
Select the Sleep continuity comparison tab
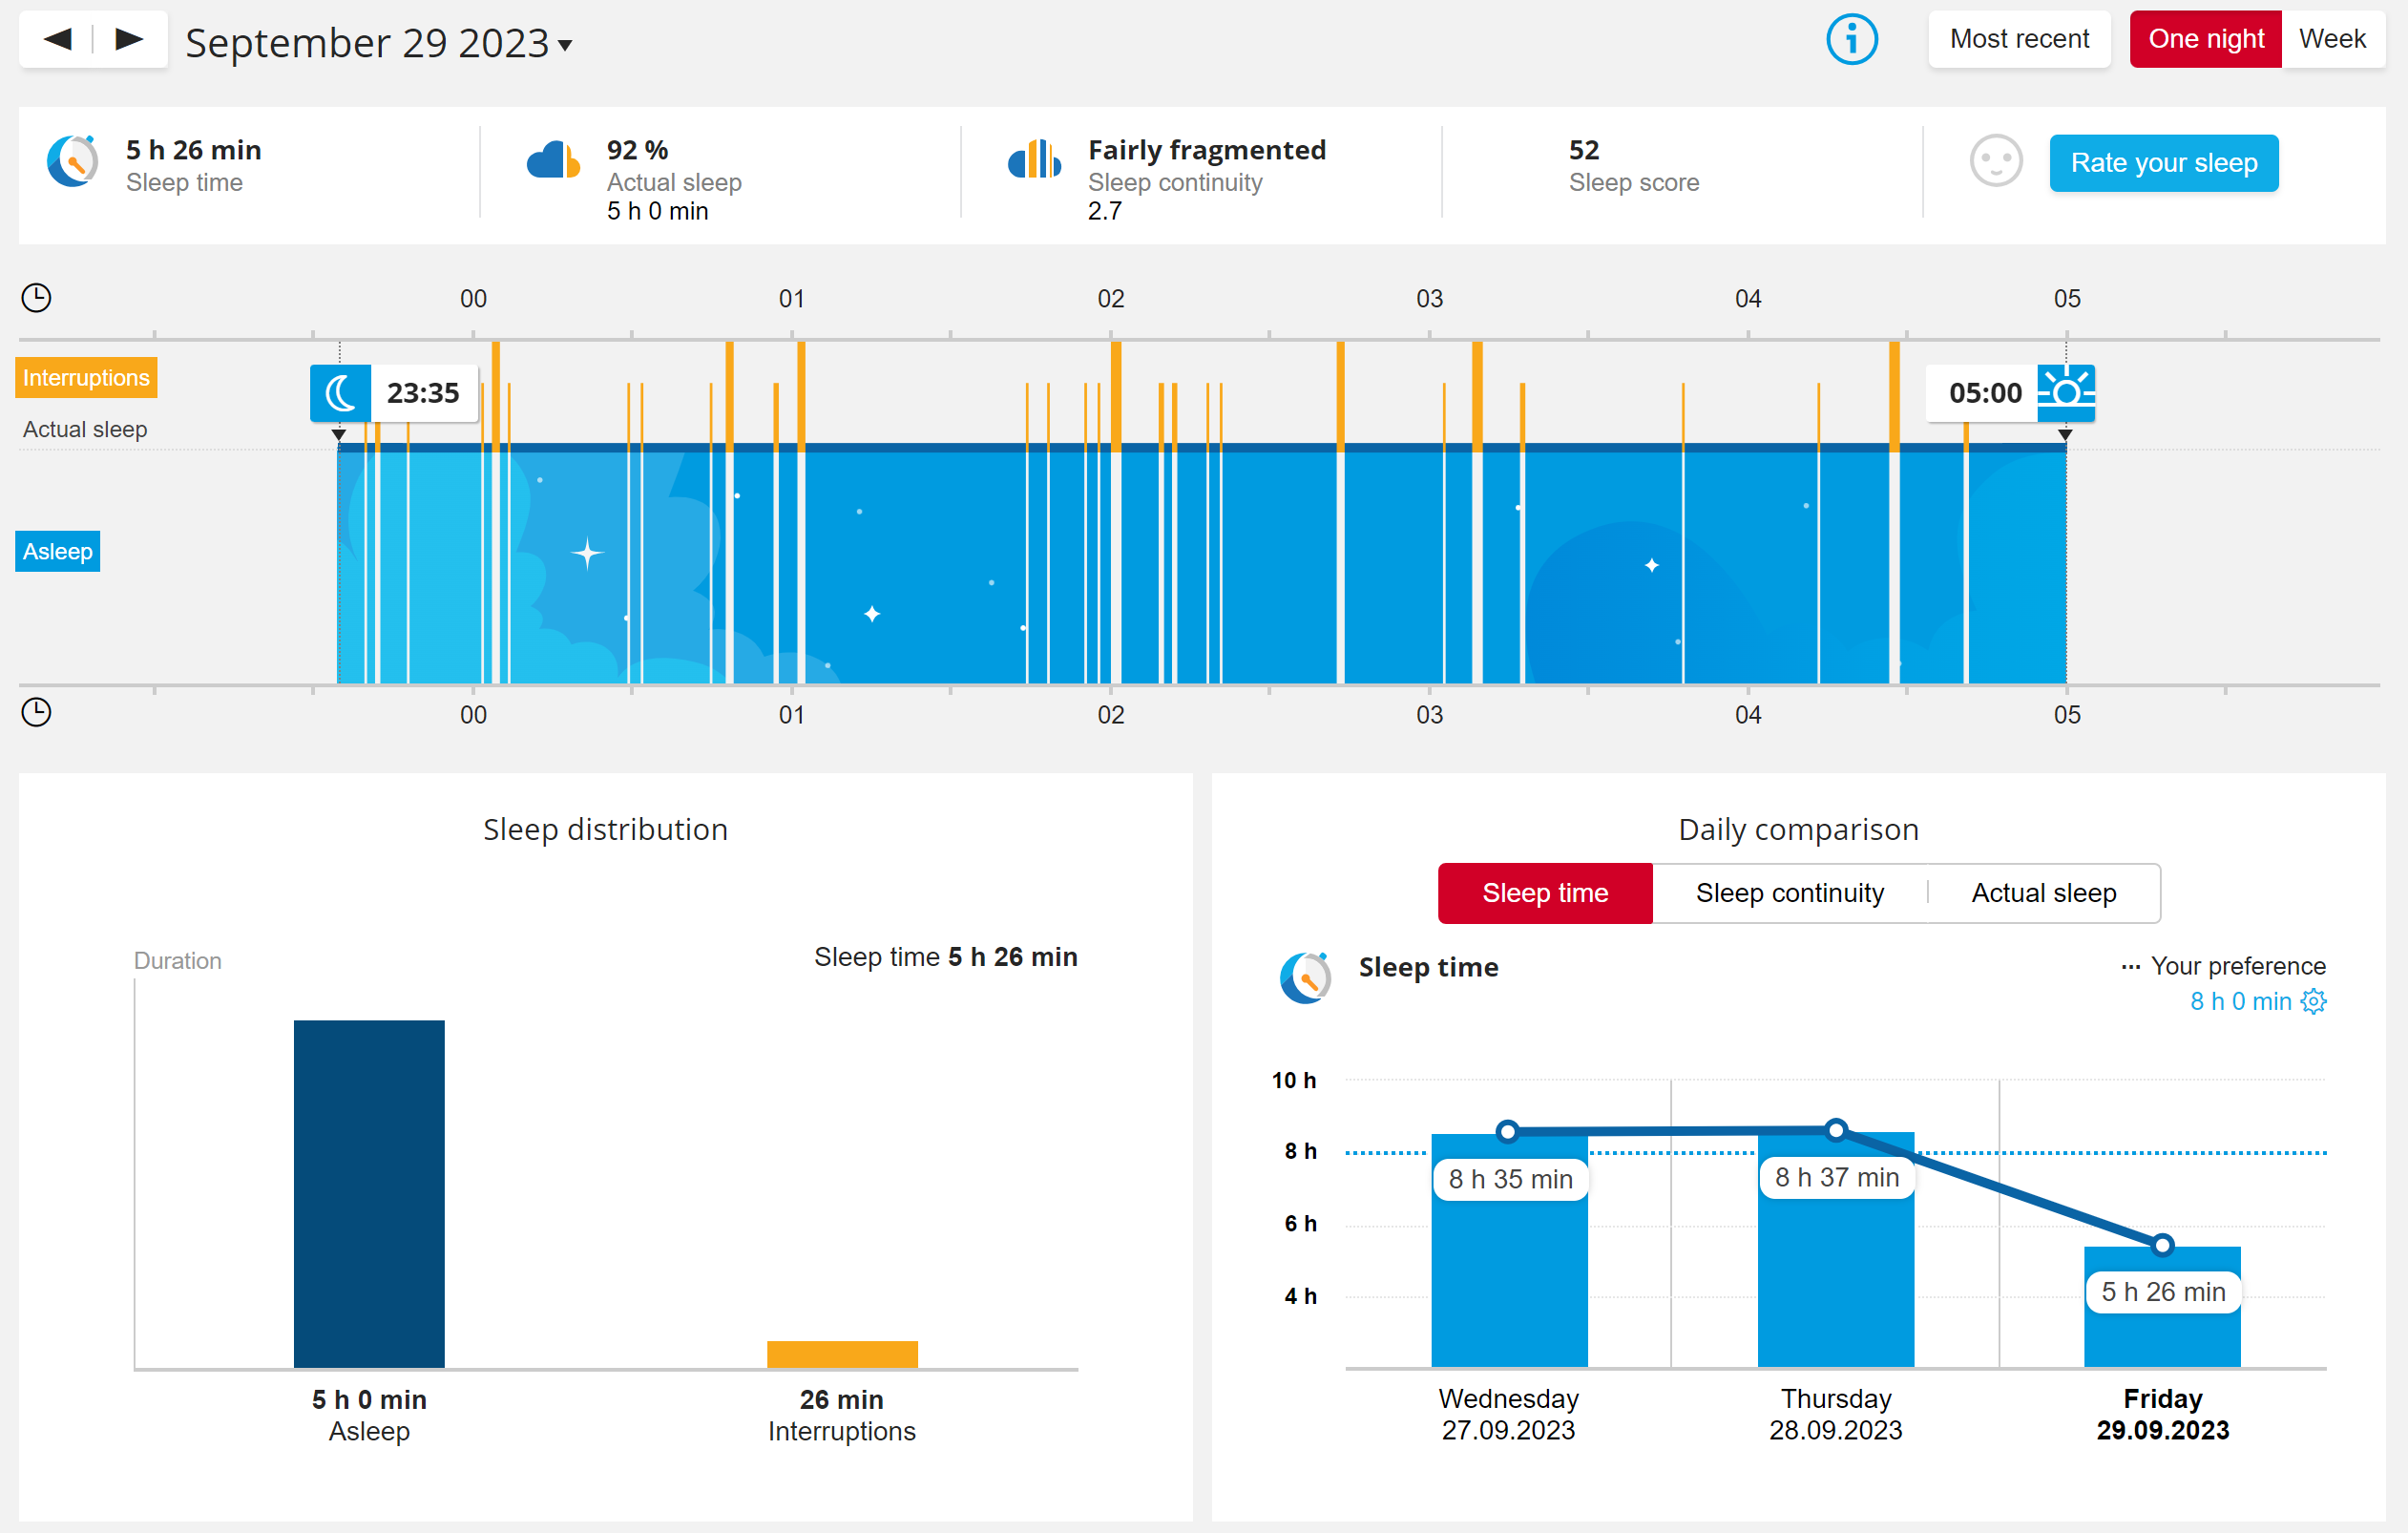1789,893
